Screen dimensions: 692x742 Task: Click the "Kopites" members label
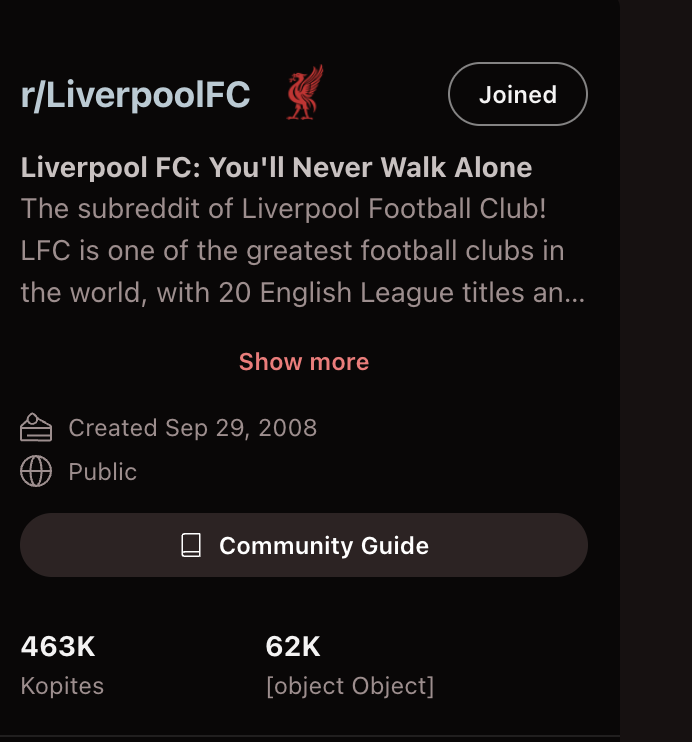tap(62, 686)
